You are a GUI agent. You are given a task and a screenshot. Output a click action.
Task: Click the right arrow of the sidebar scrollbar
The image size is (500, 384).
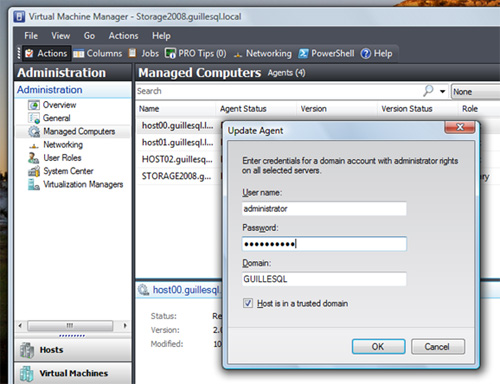click(125, 325)
